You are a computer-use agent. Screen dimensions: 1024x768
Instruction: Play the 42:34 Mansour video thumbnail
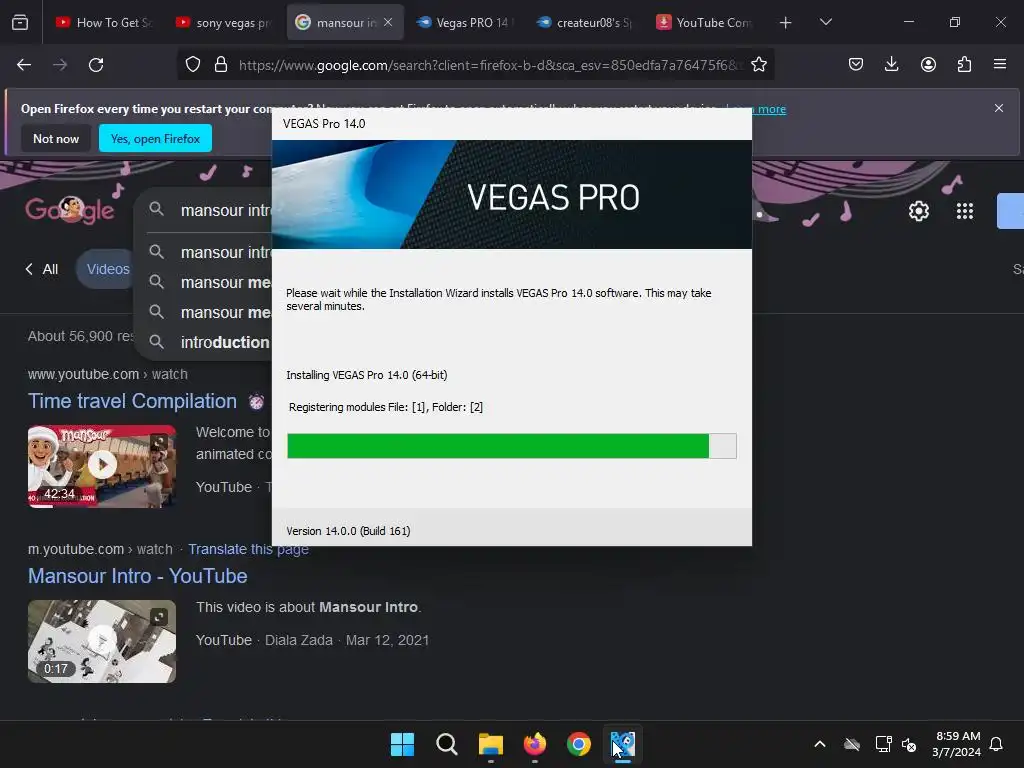[102, 466]
